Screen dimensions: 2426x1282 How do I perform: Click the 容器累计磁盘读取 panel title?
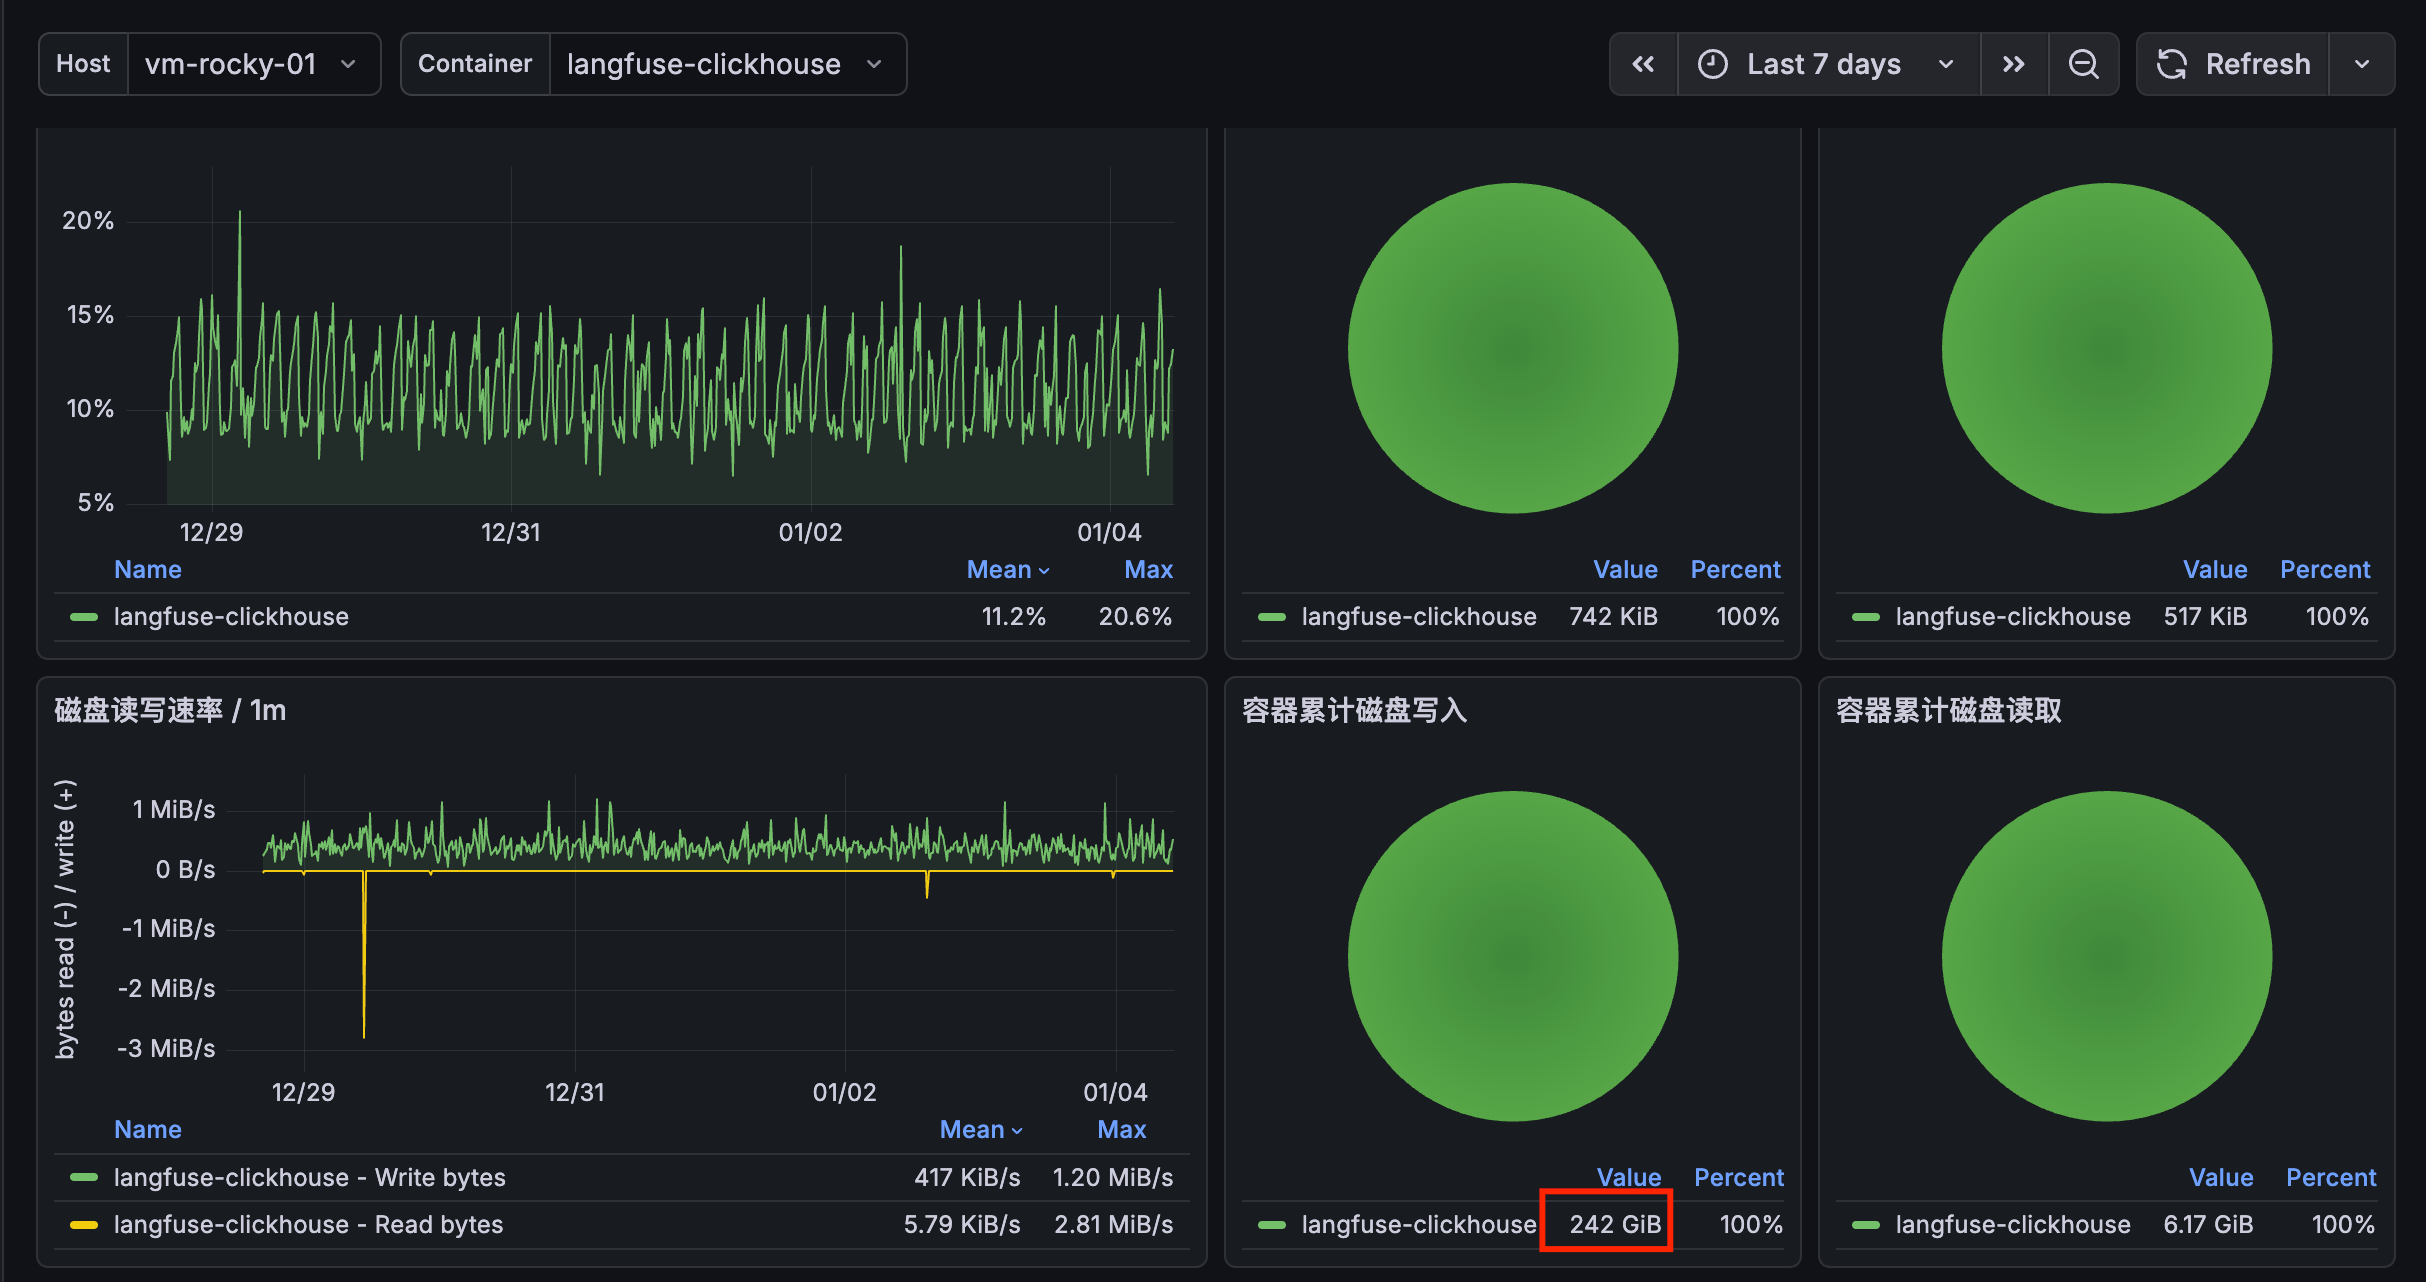(x=1948, y=710)
